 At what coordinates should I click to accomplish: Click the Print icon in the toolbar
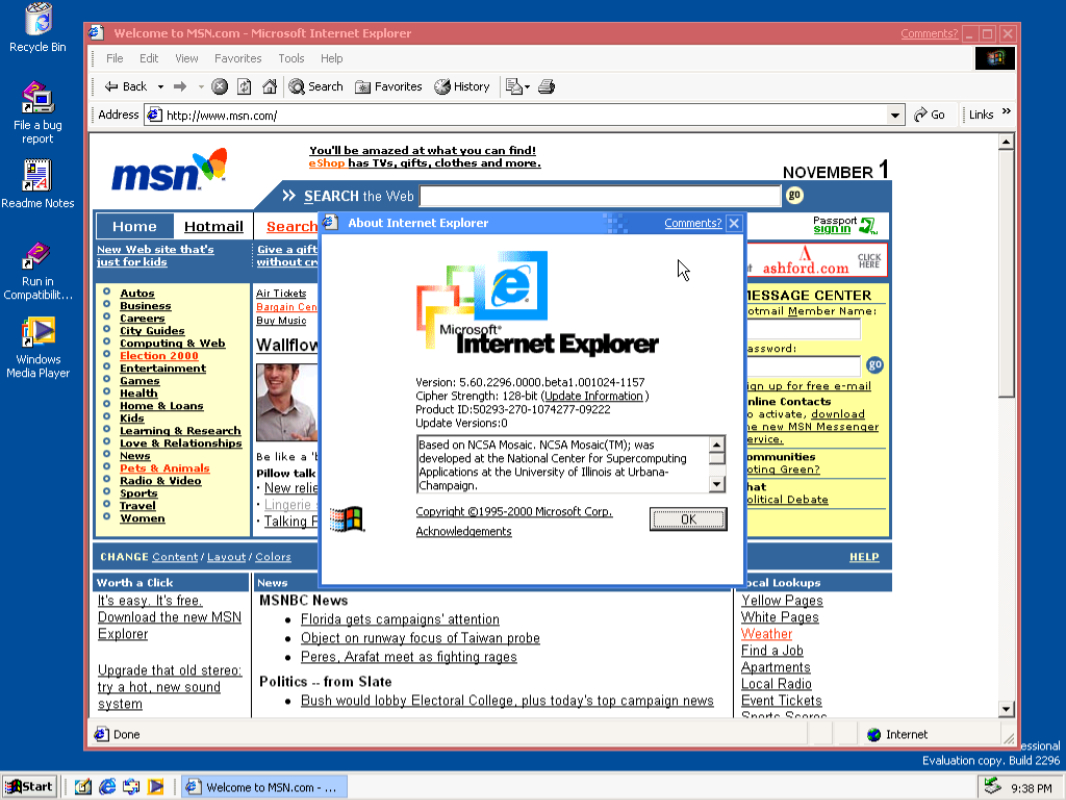[546, 87]
